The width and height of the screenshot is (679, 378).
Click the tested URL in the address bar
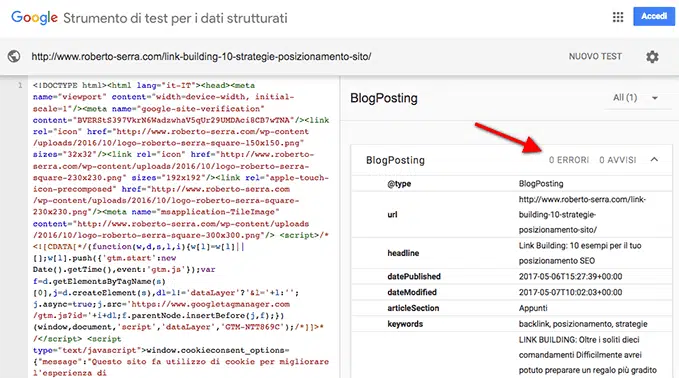pos(201,56)
